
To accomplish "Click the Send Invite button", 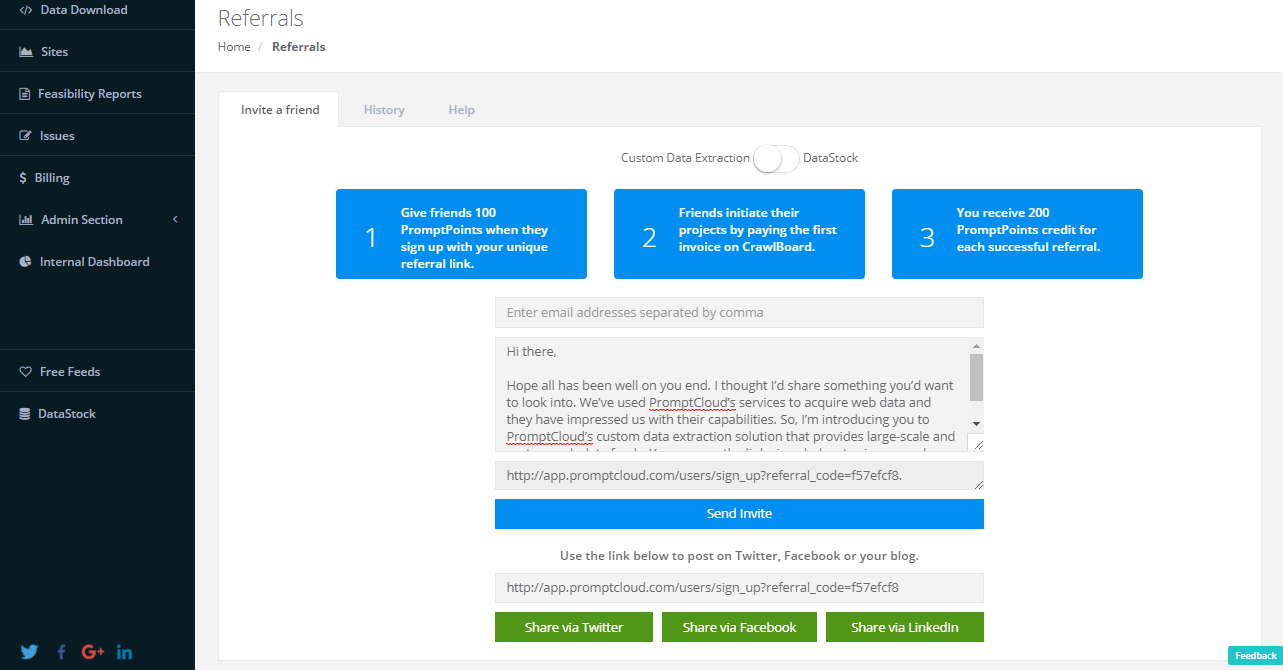I will 739,514.
